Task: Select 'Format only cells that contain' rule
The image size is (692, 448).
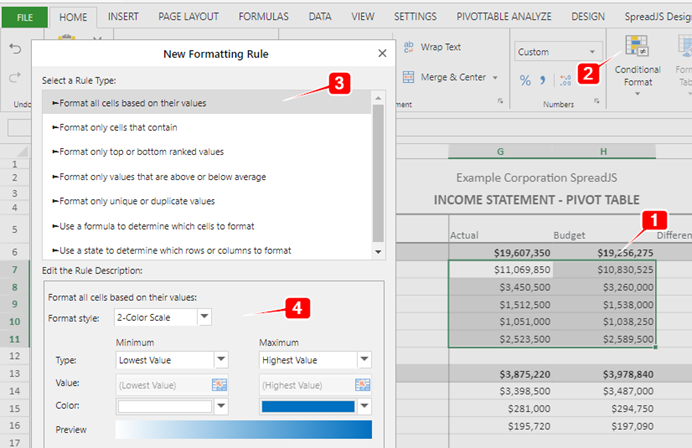Action: coord(207,128)
